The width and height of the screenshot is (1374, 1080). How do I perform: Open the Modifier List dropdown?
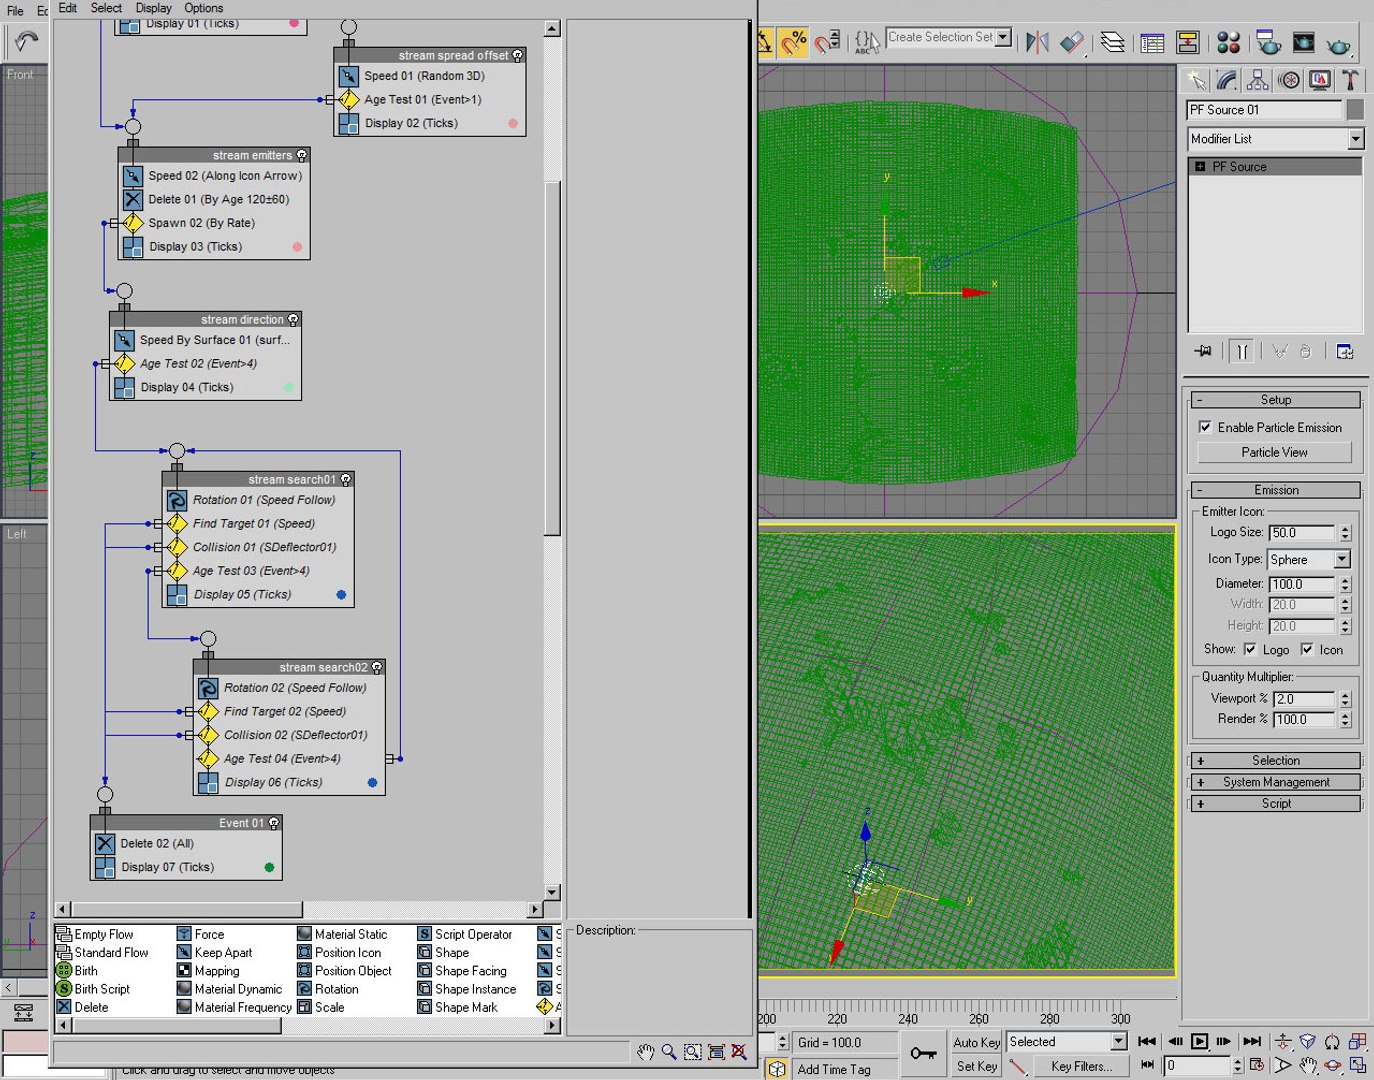pyautogui.click(x=1275, y=139)
